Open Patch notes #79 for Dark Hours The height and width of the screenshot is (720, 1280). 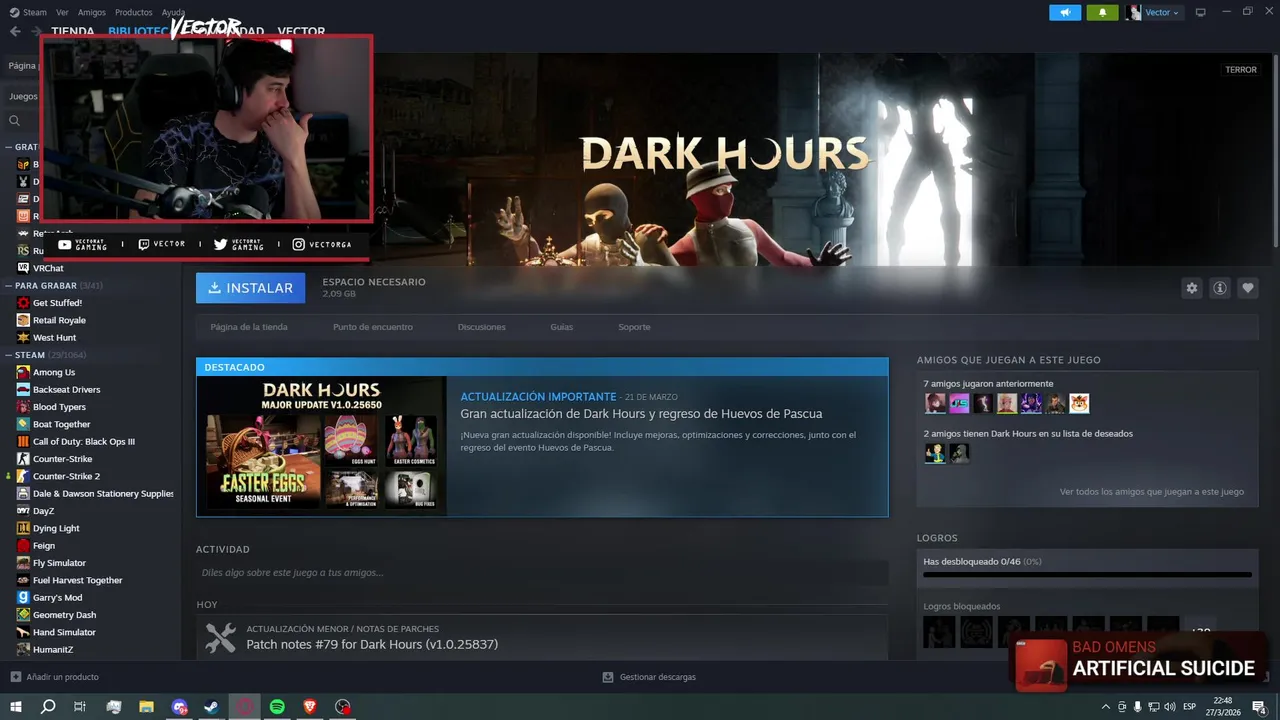point(372,645)
